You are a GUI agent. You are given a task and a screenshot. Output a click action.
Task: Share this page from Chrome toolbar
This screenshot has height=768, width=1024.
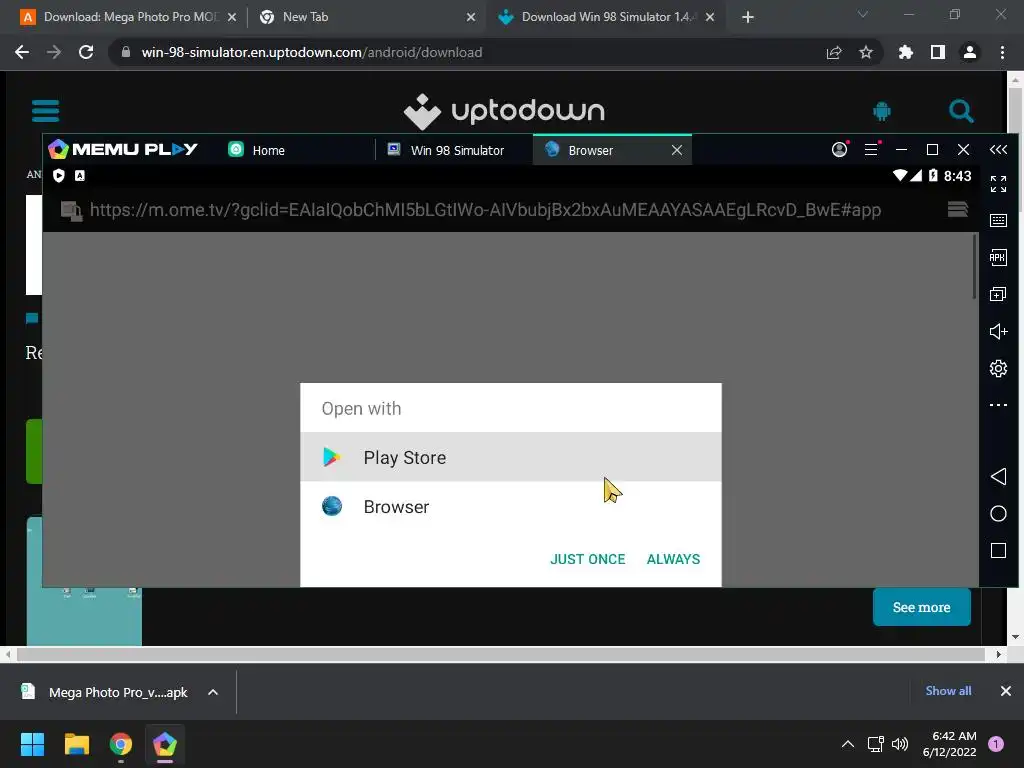click(x=834, y=52)
